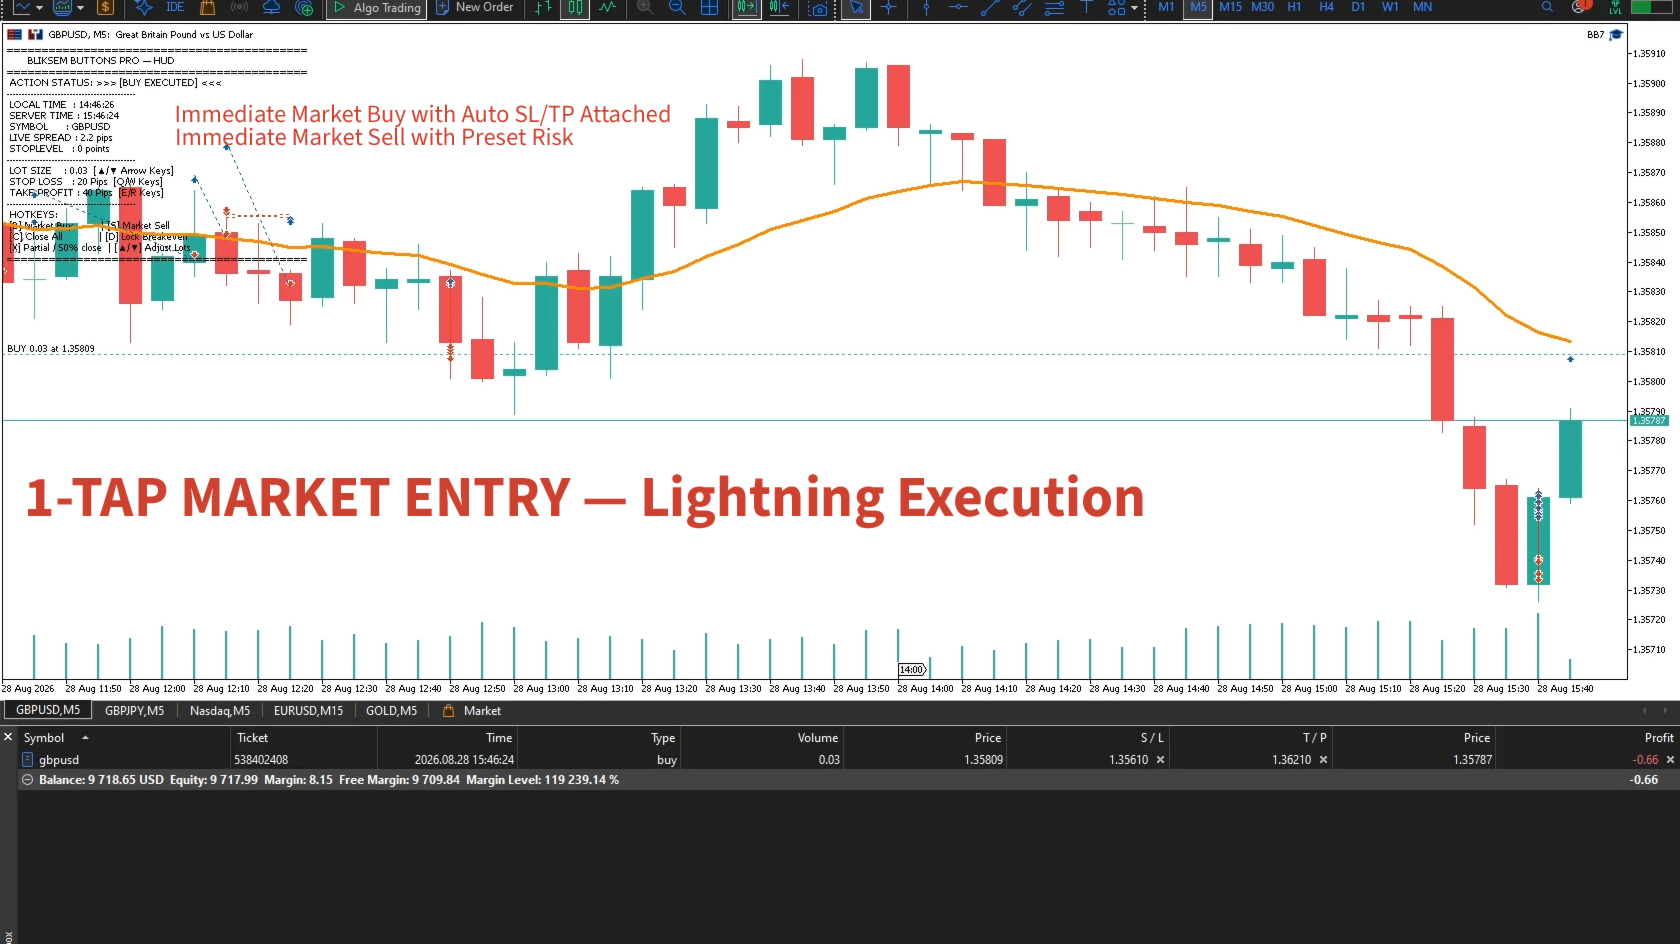Select the trendline drawing tool
1680x944 pixels.
990,7
